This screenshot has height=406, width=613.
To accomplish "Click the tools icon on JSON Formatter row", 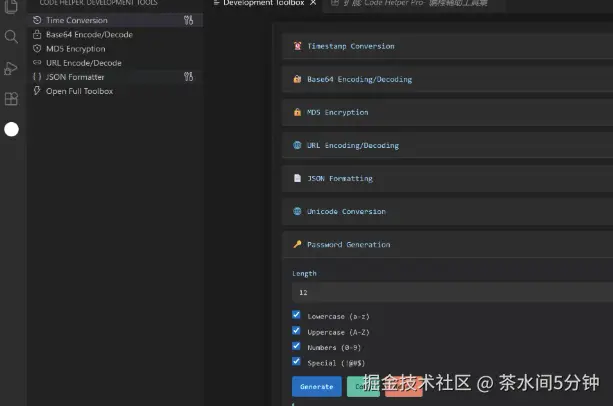I will 188,77.
